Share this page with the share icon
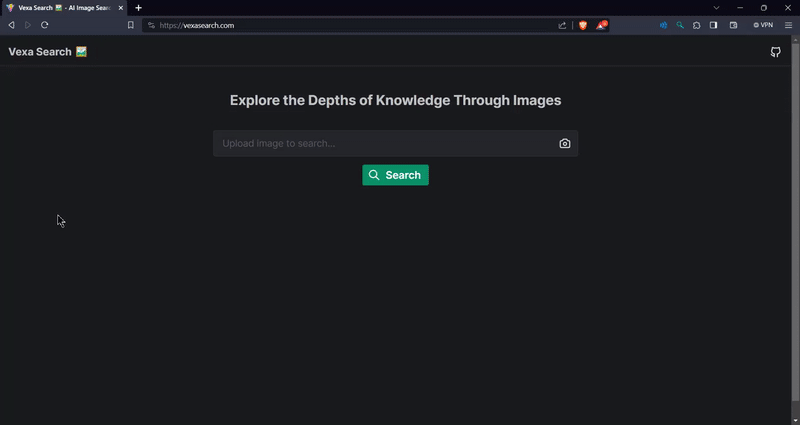The image size is (800, 425). tap(562, 25)
